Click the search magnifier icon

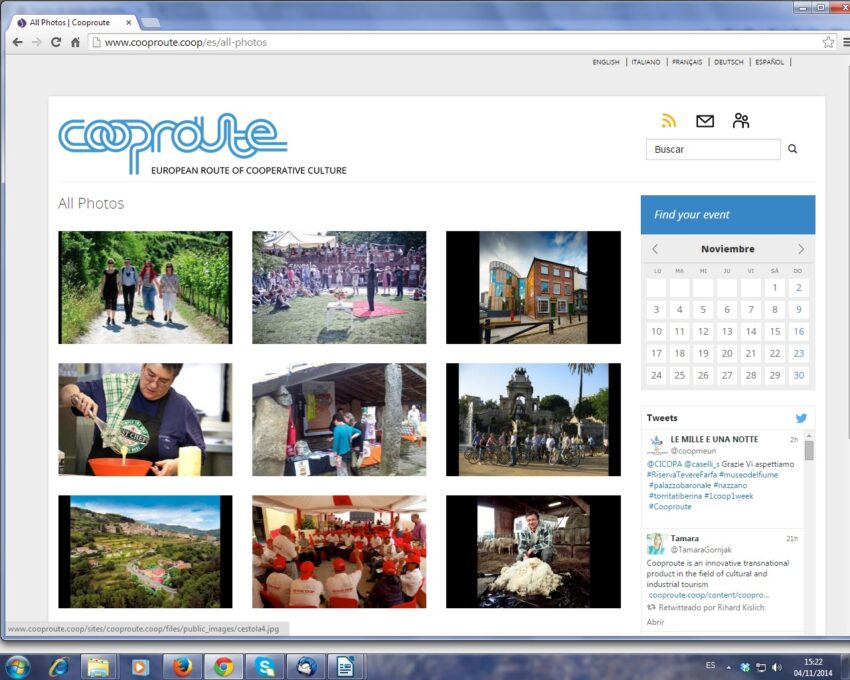click(x=793, y=149)
